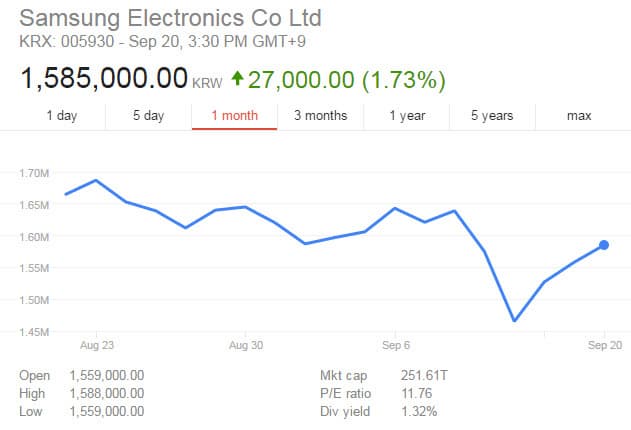This screenshot has height=430, width=631.
Task: Show the 1 year chart
Action: click(x=407, y=116)
